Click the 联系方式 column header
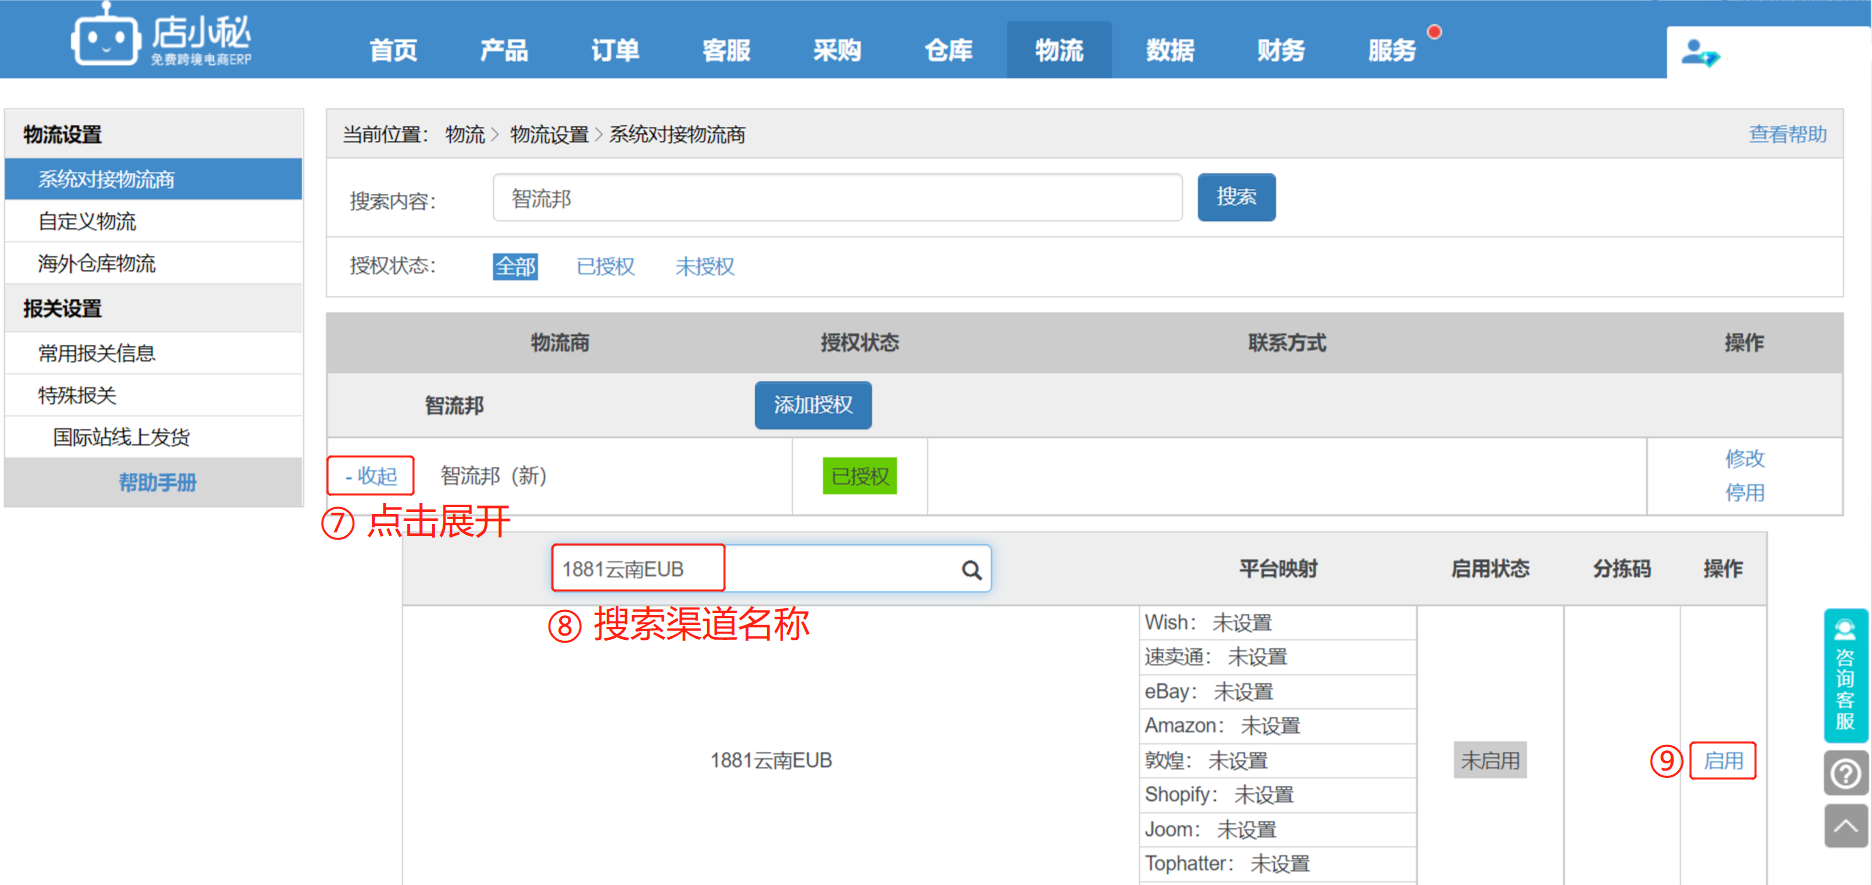Image resolution: width=1872 pixels, height=885 pixels. click(1287, 343)
